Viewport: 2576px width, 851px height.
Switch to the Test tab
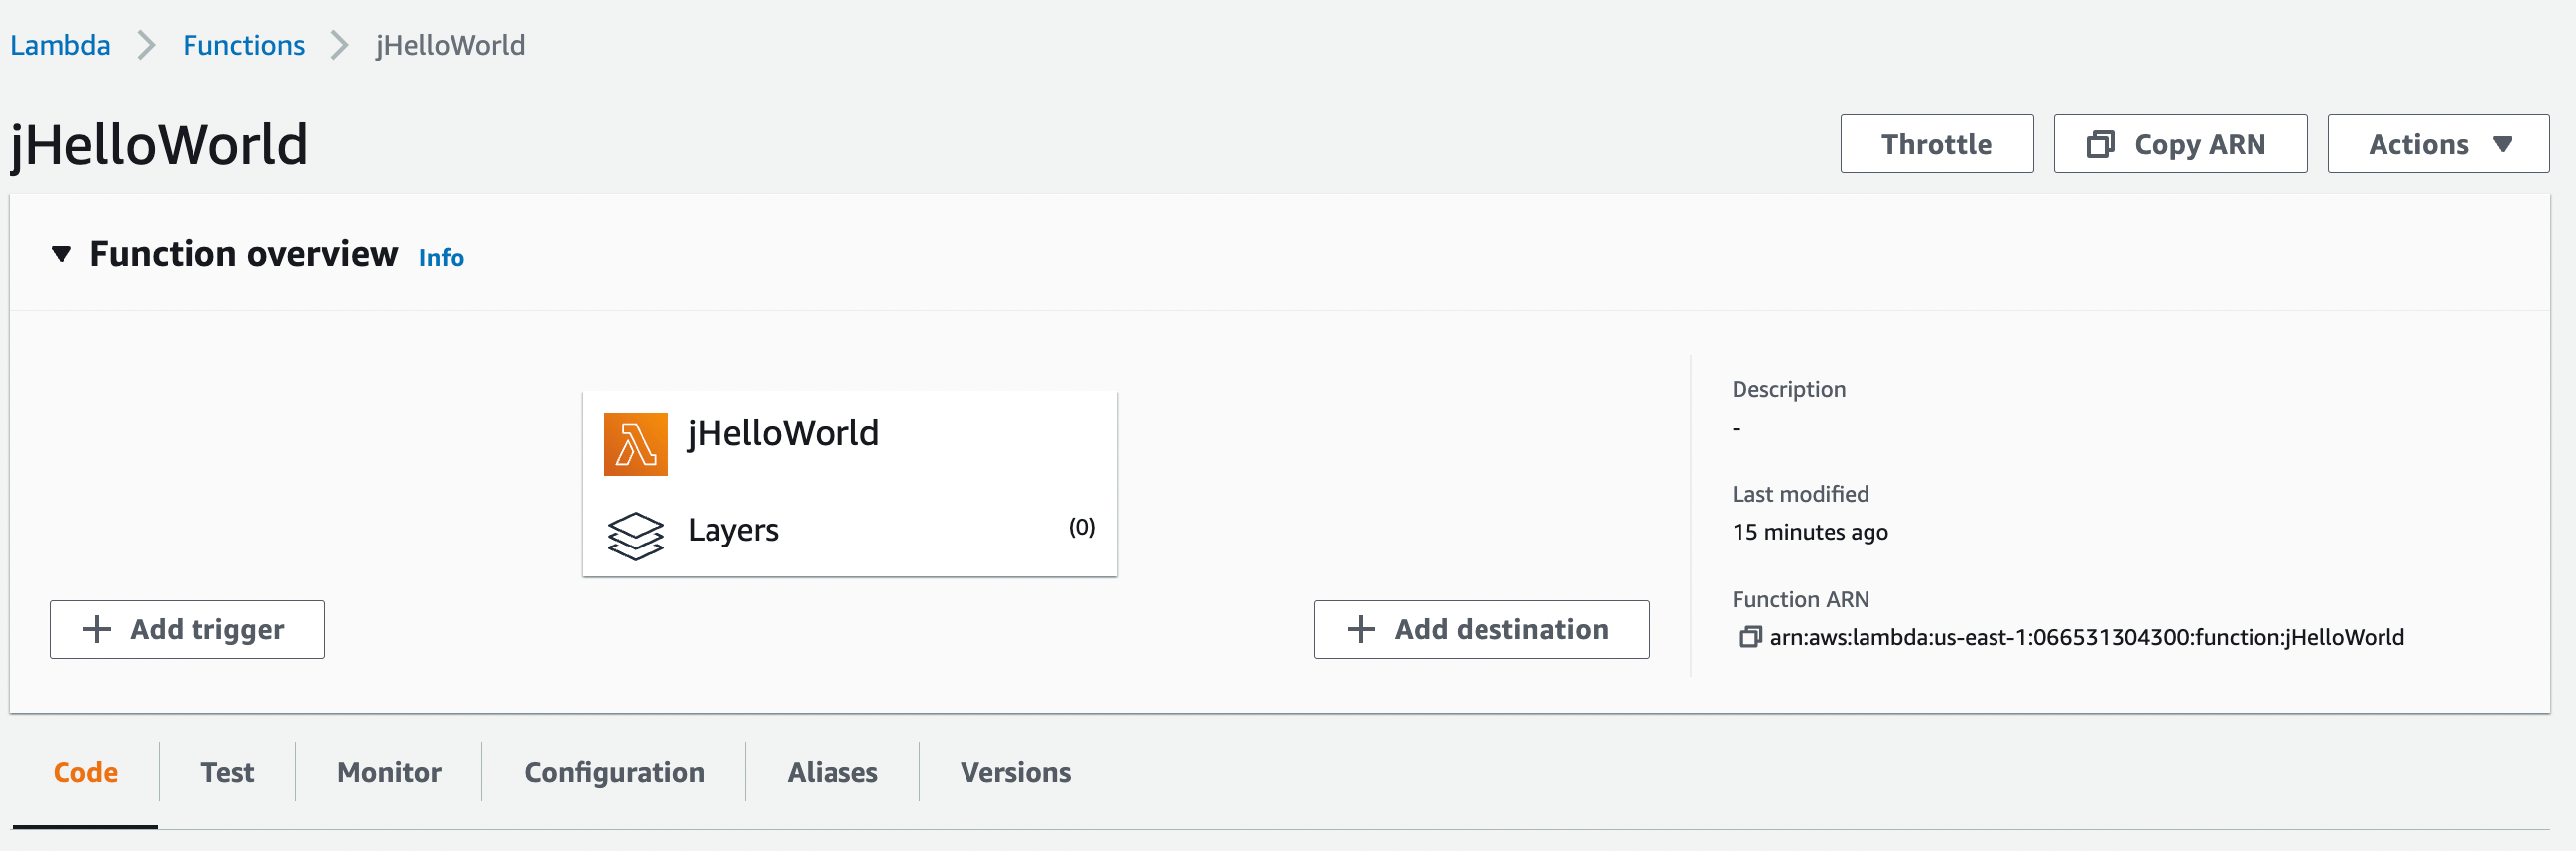227,772
